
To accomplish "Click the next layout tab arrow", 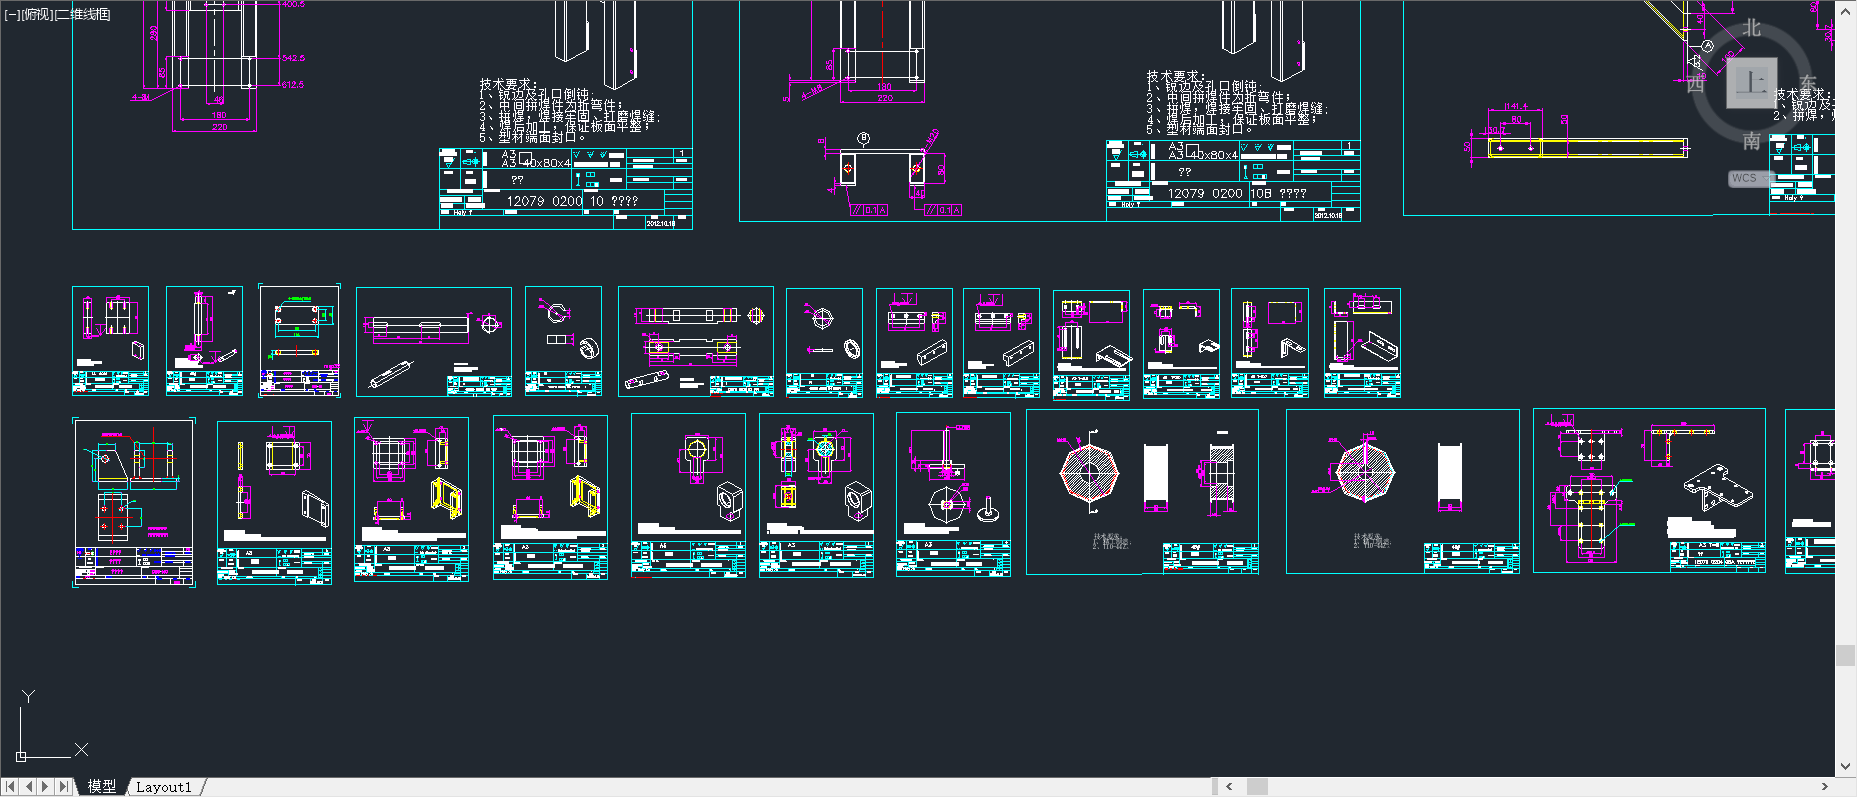I will [46, 787].
